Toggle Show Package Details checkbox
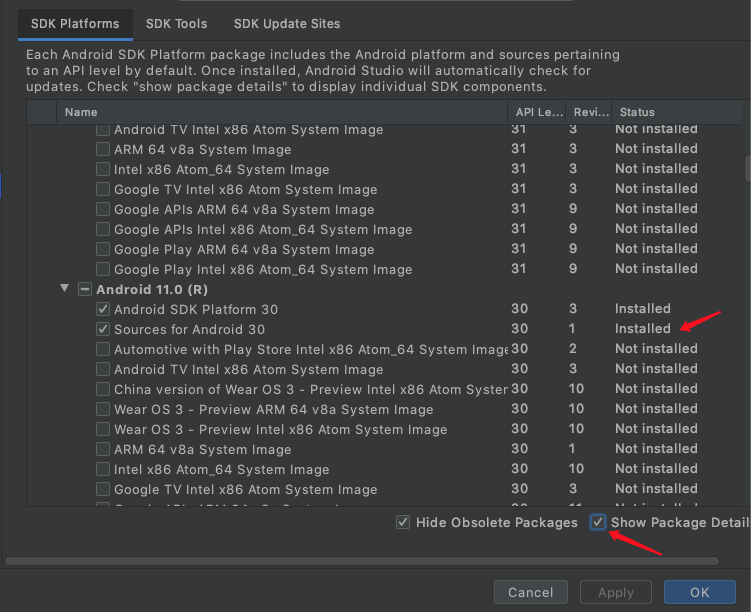 coord(598,522)
